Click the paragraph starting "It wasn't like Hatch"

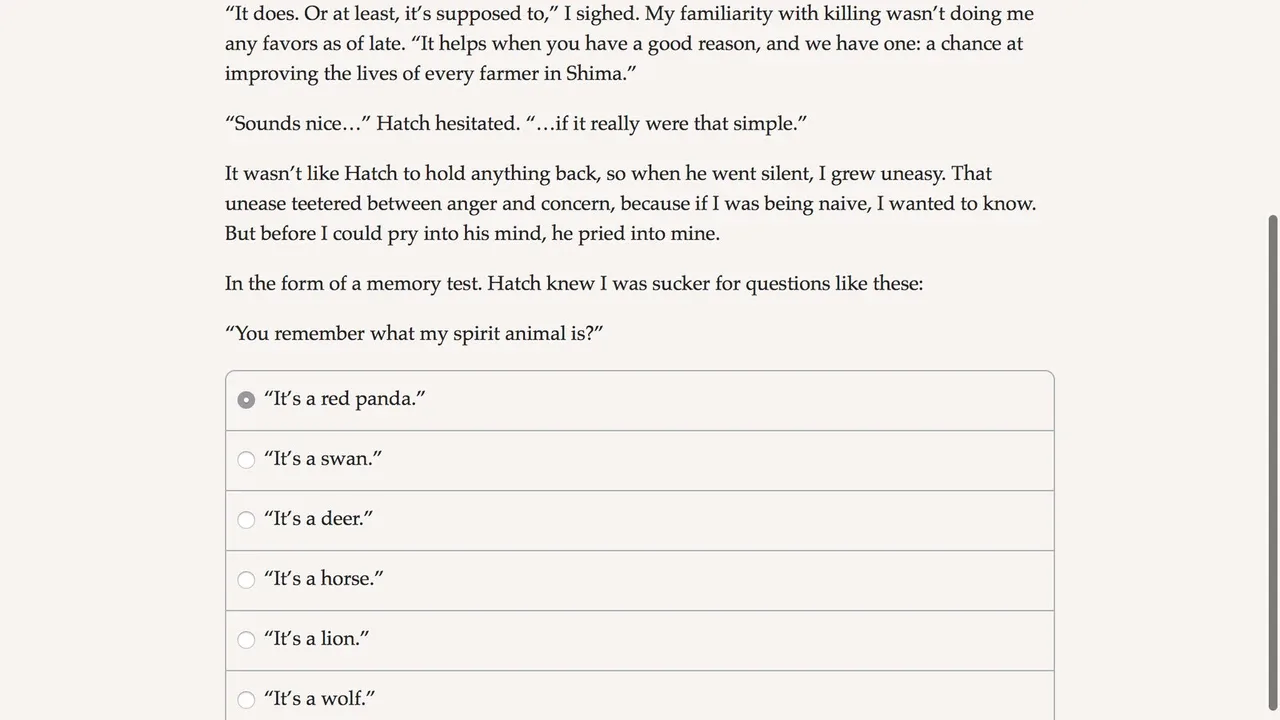[630, 203]
